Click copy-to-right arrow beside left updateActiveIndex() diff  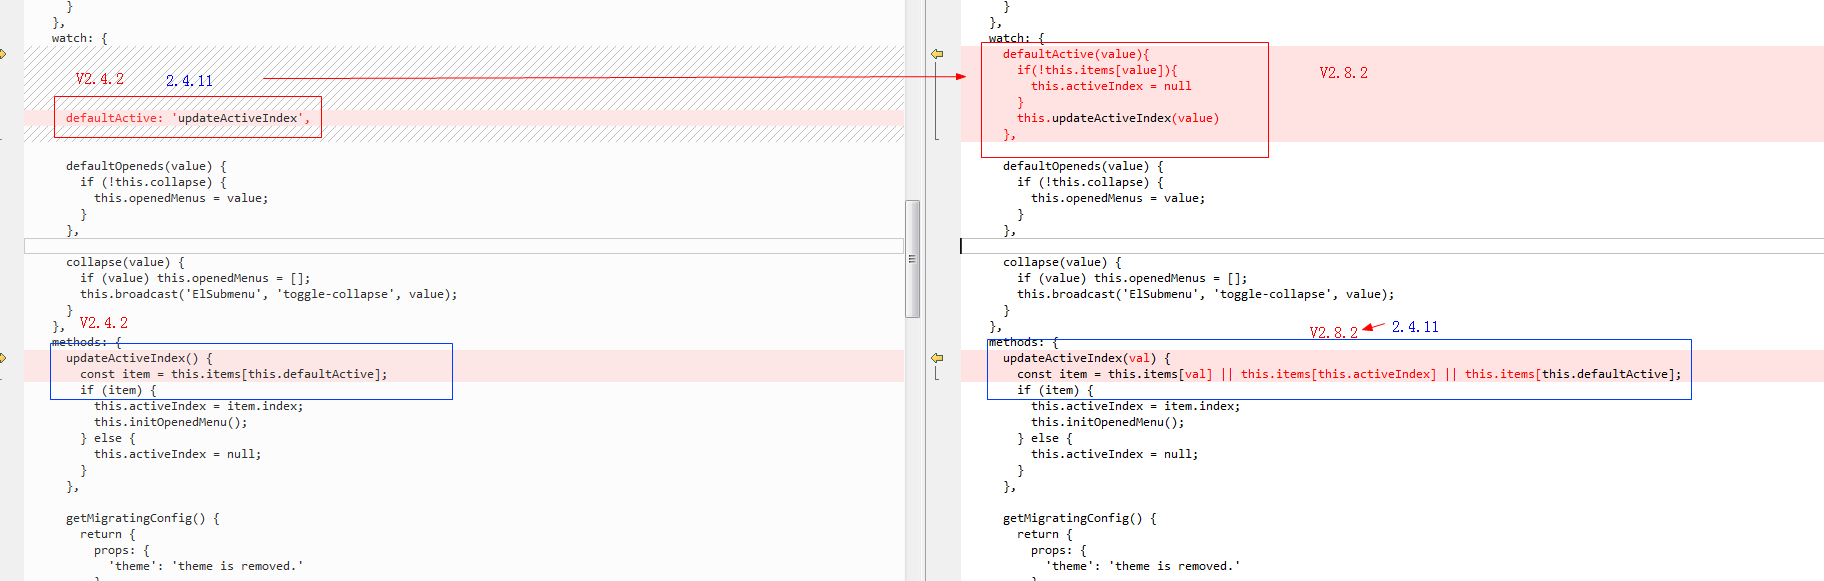point(3,358)
